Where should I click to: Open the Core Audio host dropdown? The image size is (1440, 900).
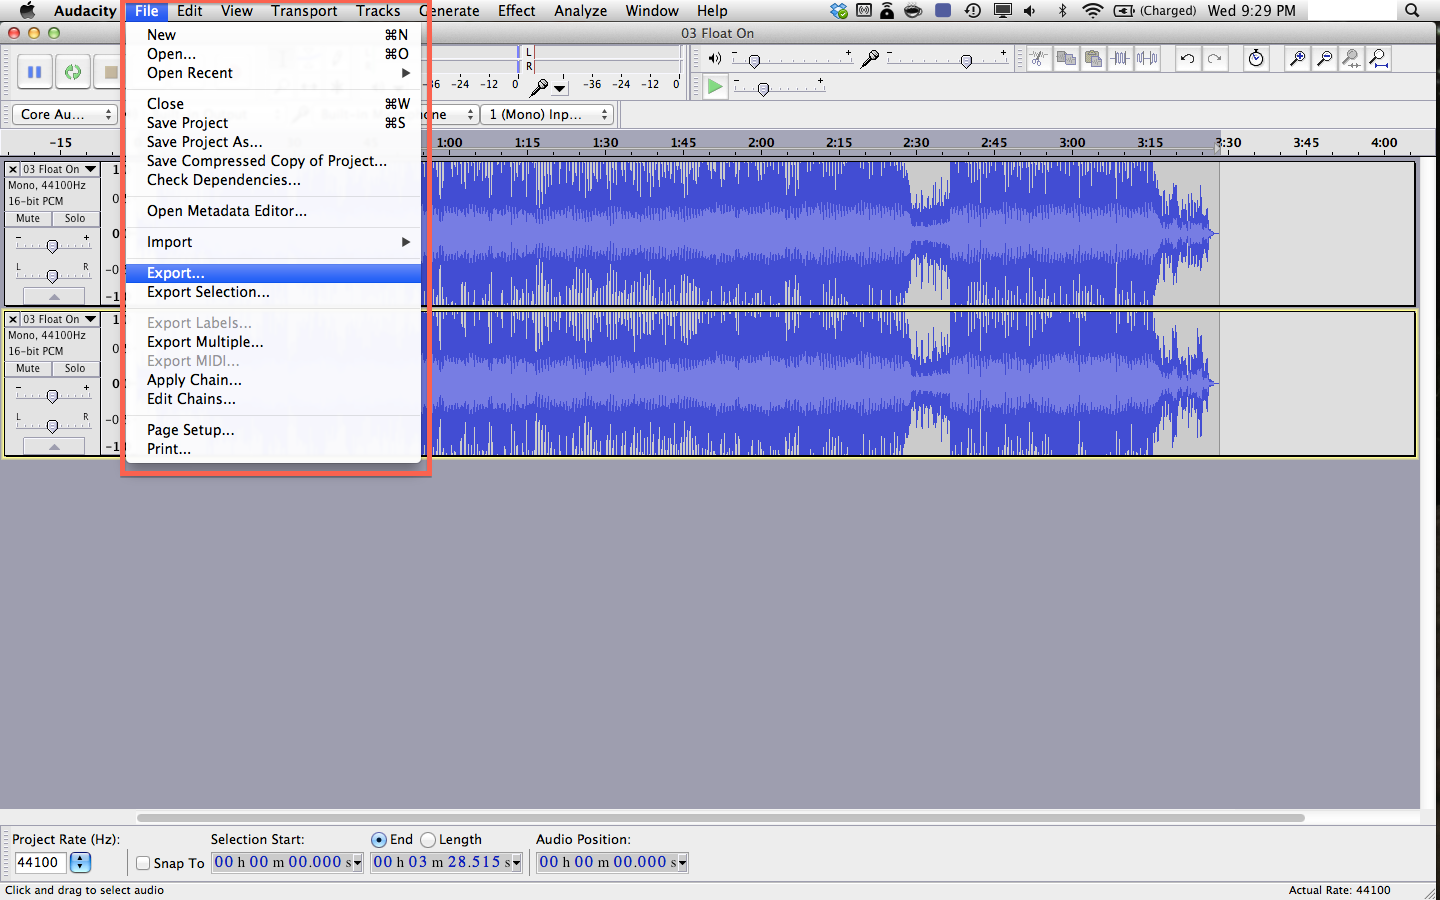tap(64, 115)
